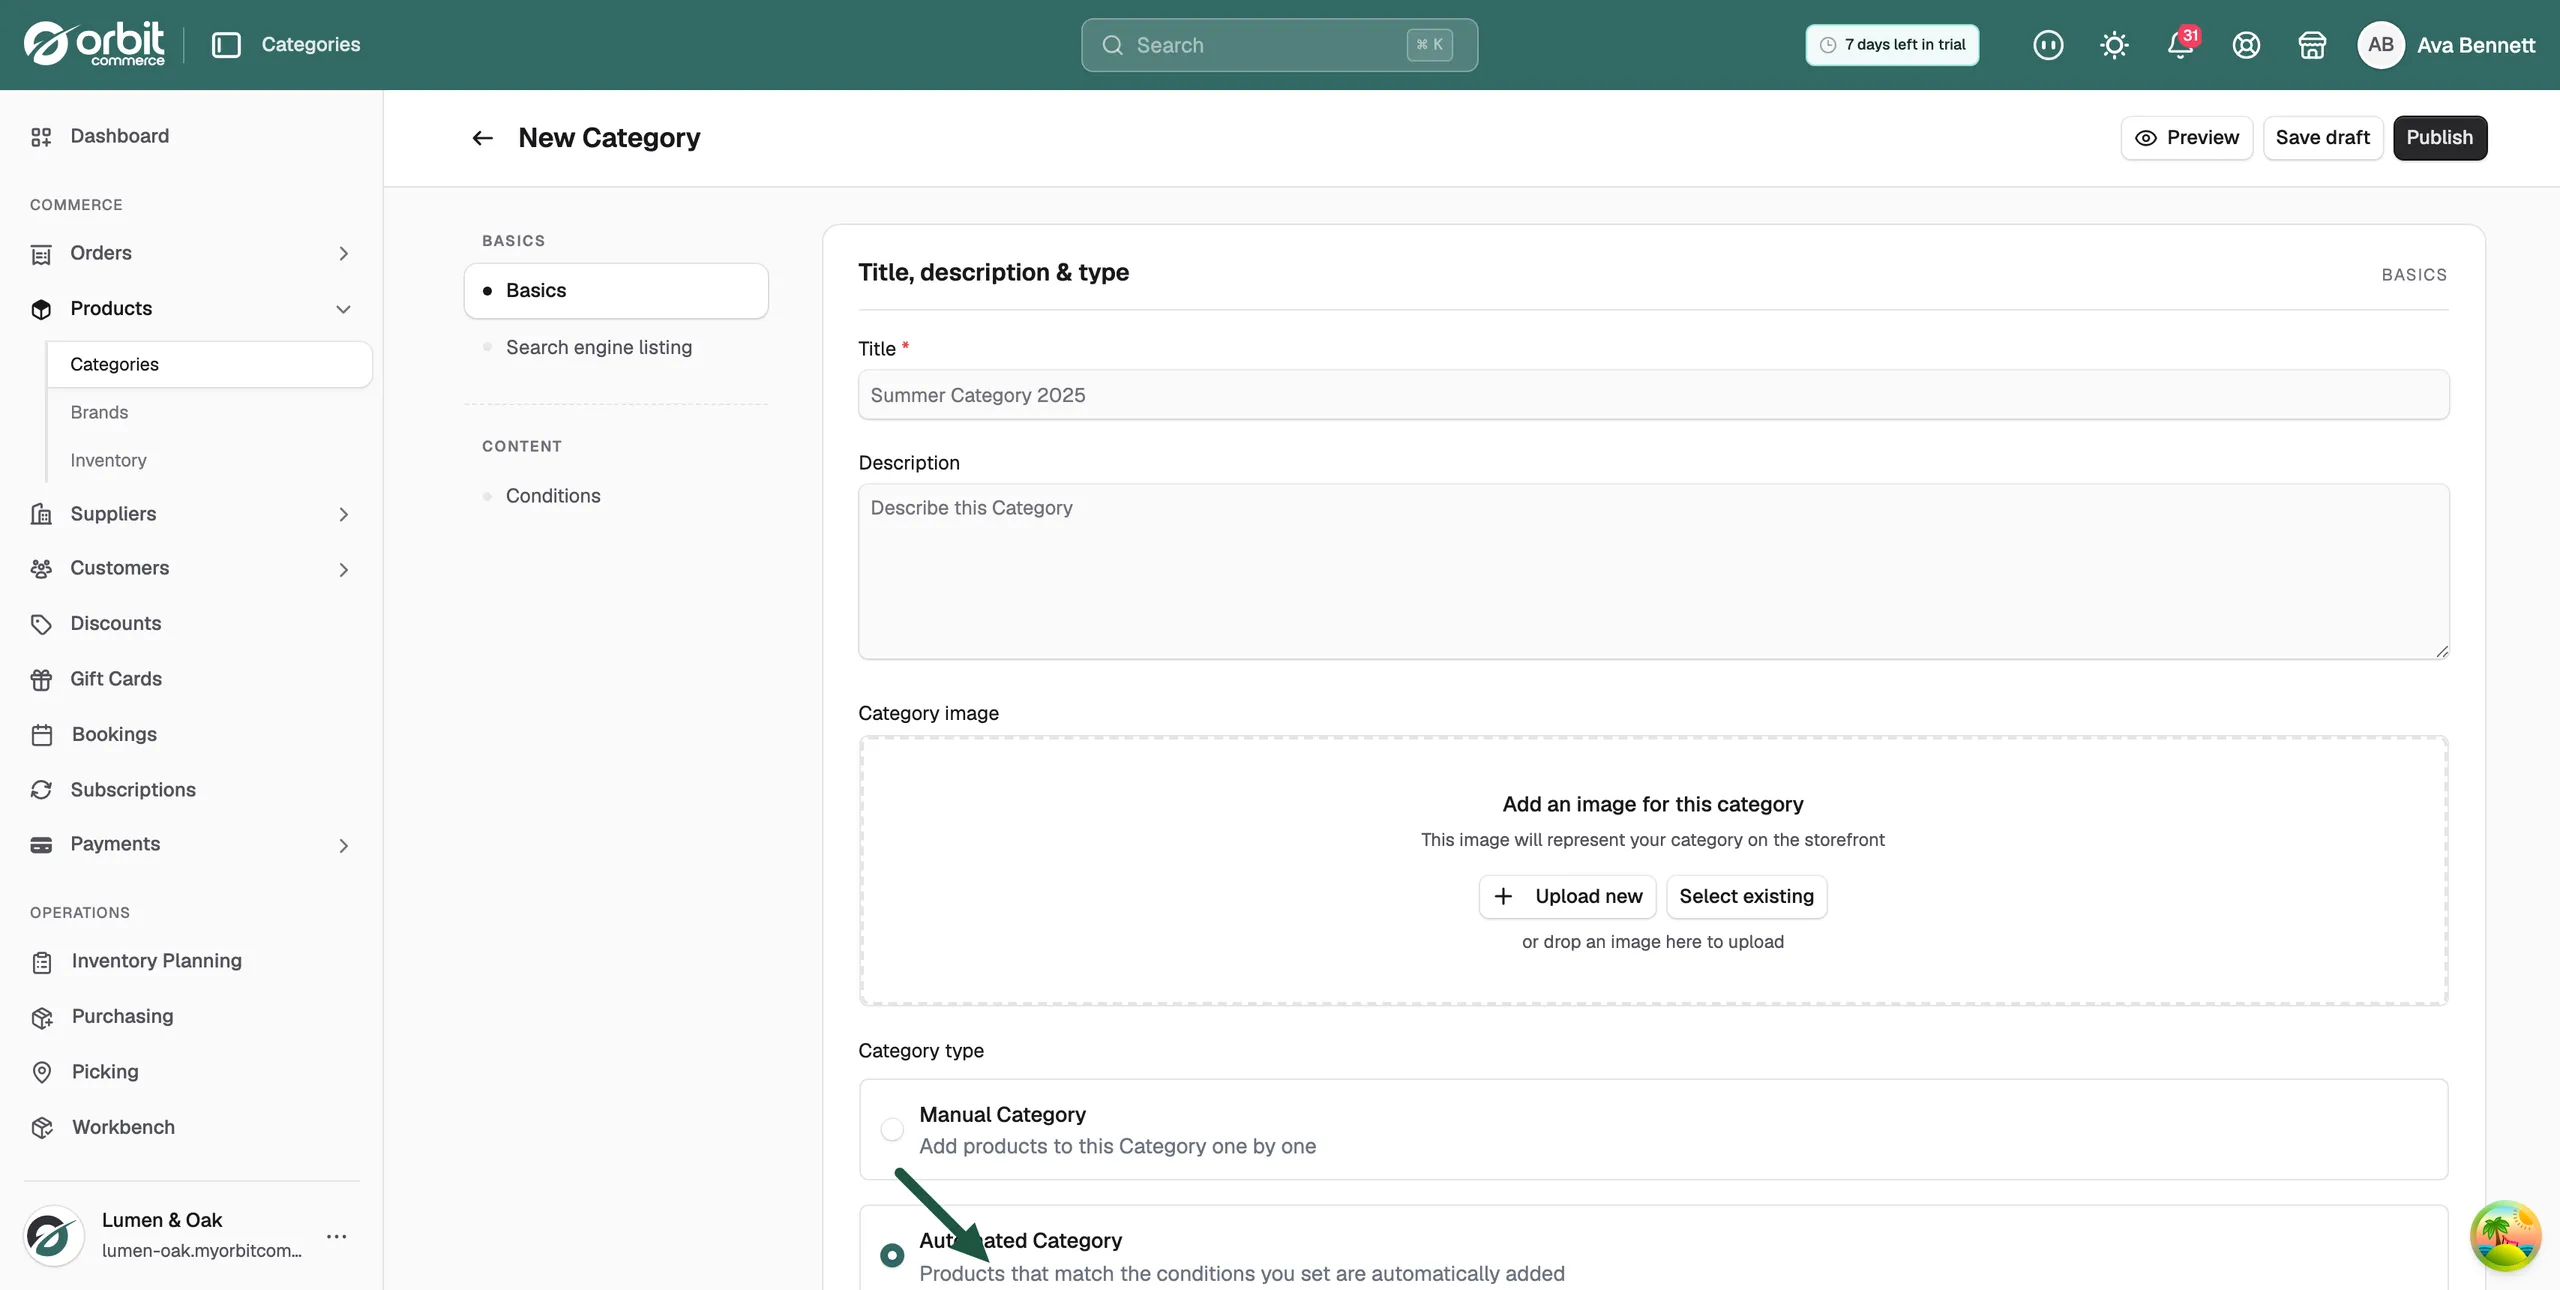Toggle the sidebar panel icon

[227, 45]
